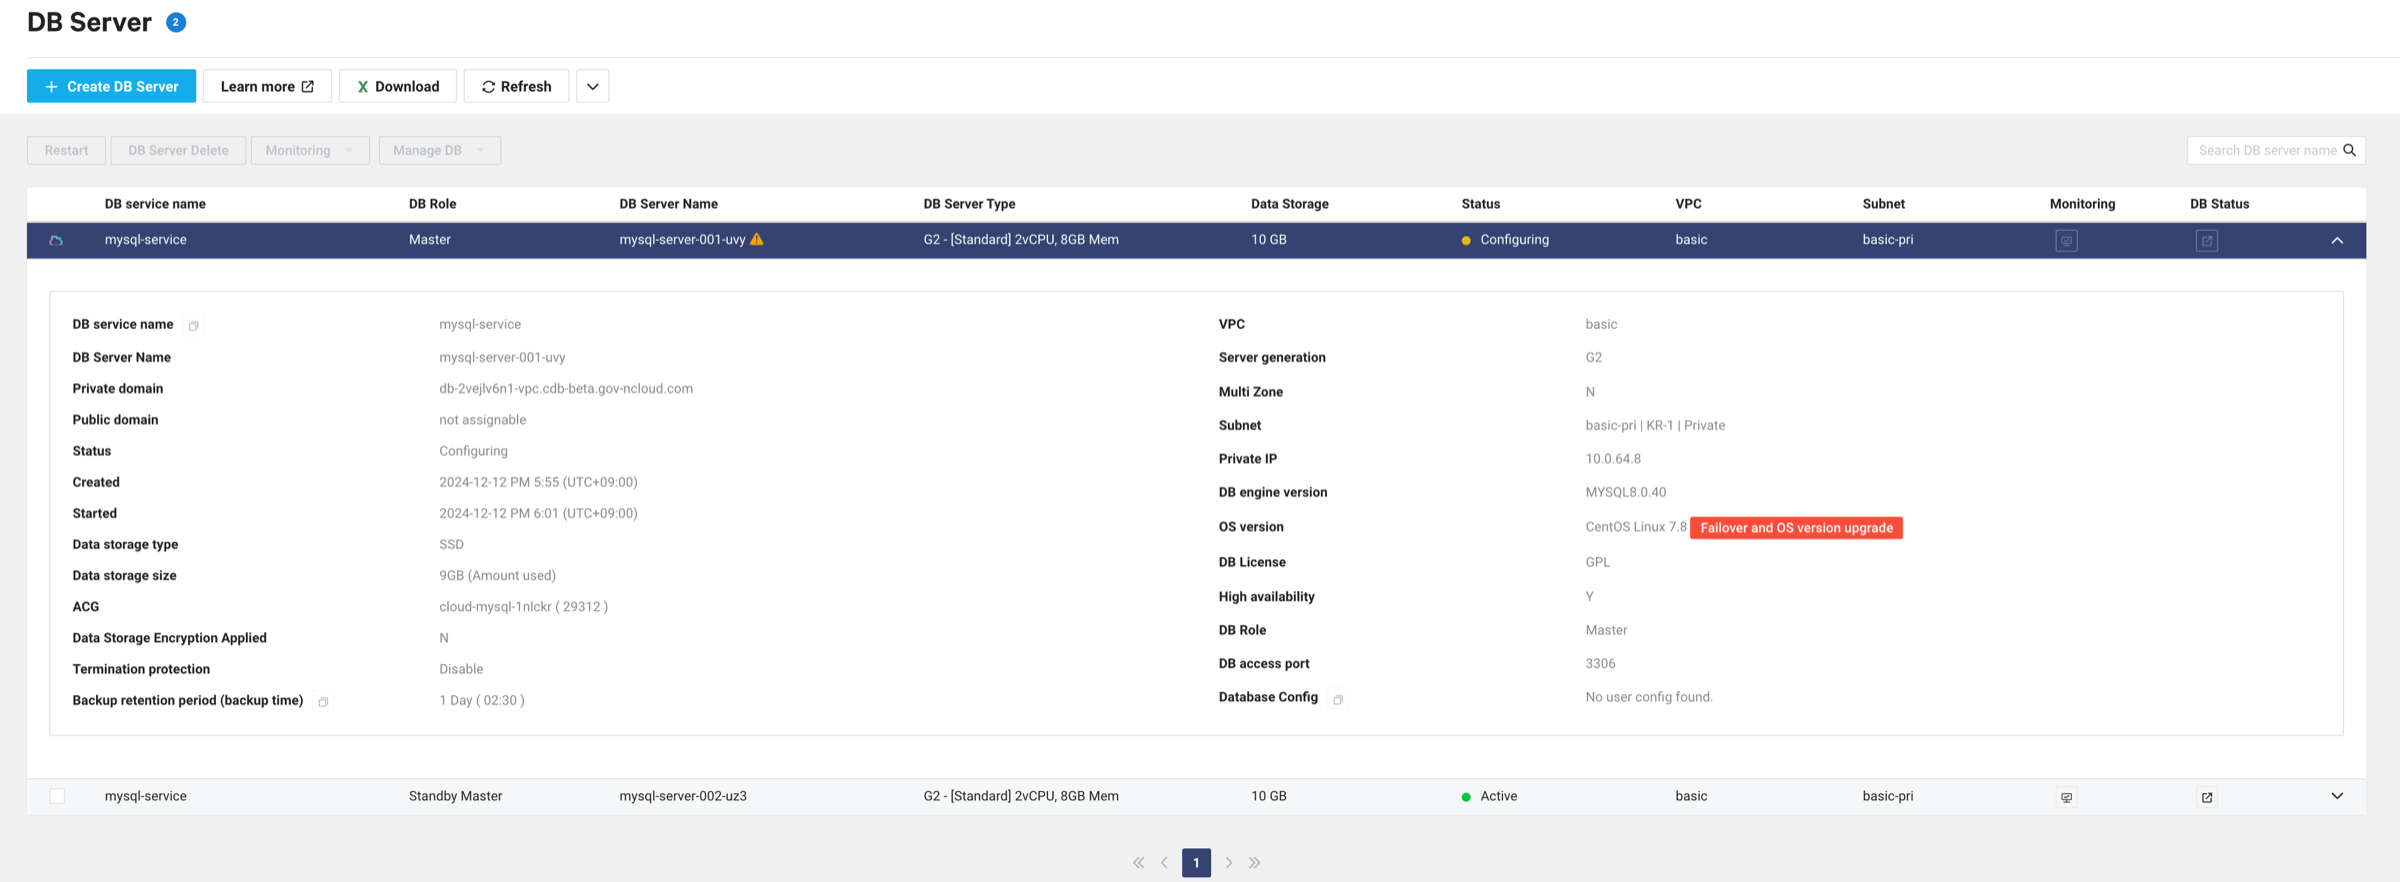
Task: Click the DB Server count badge
Action: point(176,22)
